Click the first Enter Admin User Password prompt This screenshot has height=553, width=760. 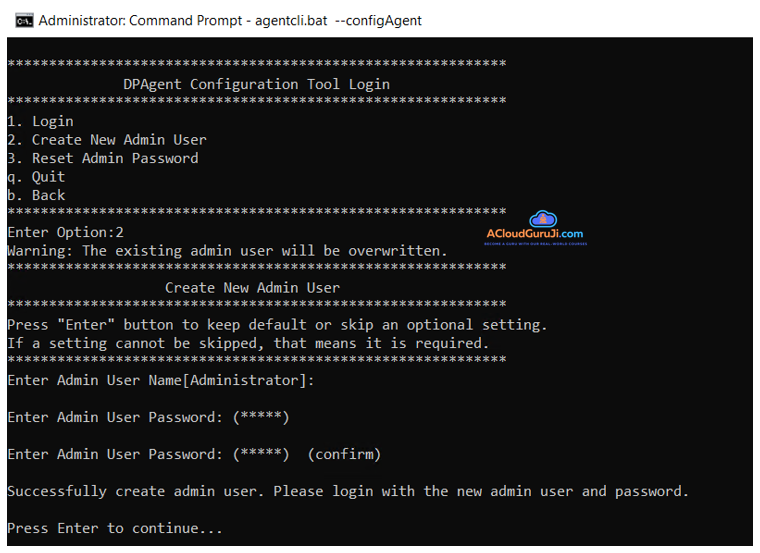click(x=148, y=417)
